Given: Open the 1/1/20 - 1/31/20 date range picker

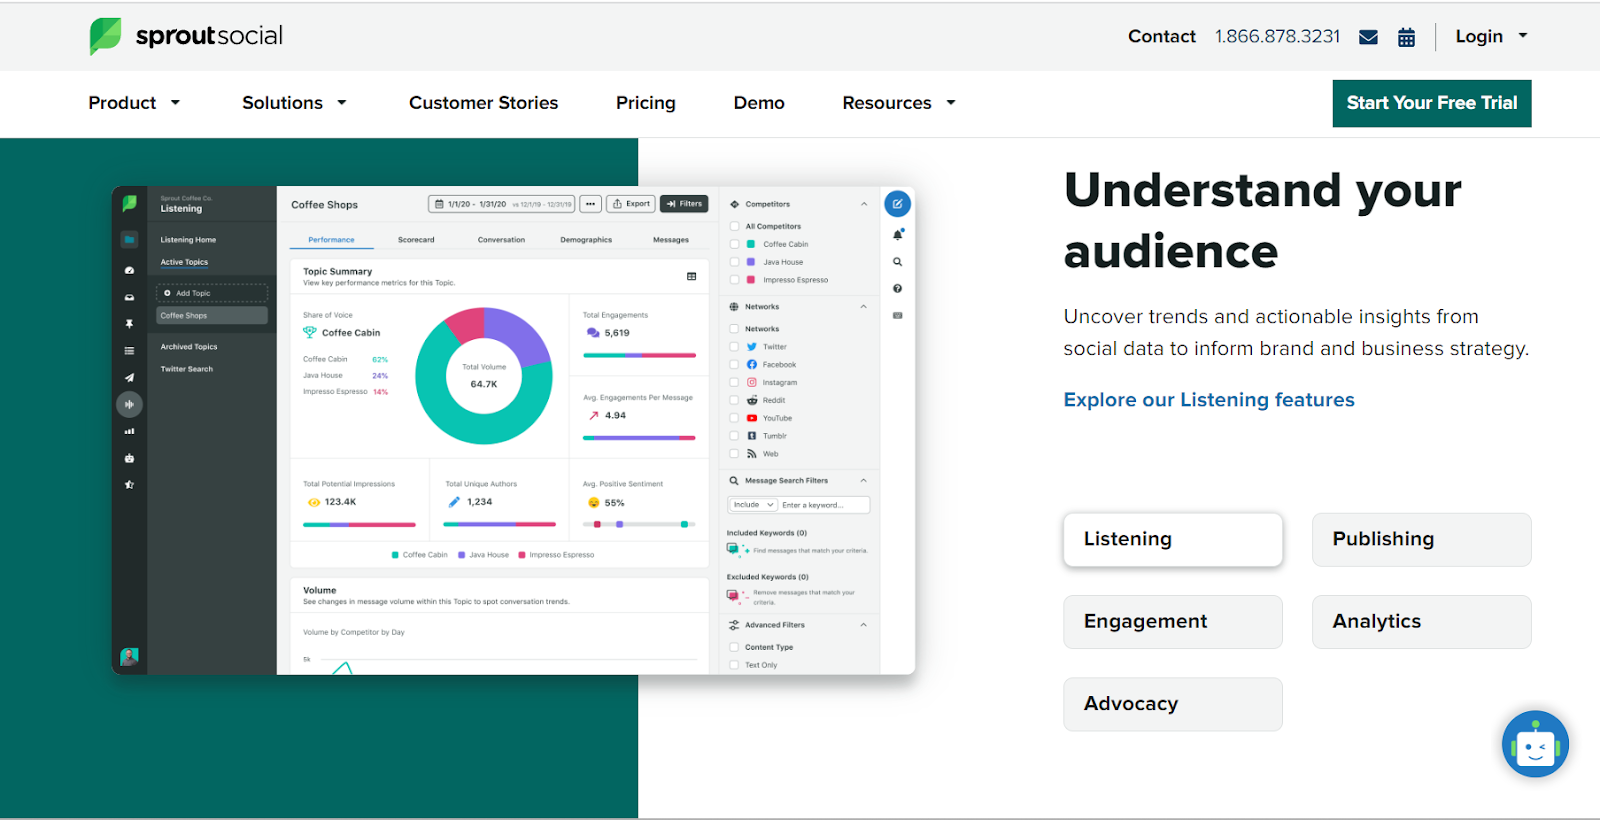Looking at the screenshot, I should [502, 204].
